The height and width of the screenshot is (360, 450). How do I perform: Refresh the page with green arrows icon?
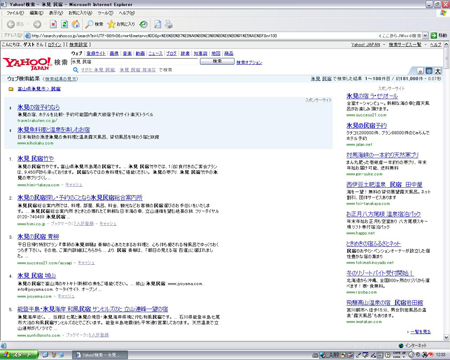[x=65, y=24]
